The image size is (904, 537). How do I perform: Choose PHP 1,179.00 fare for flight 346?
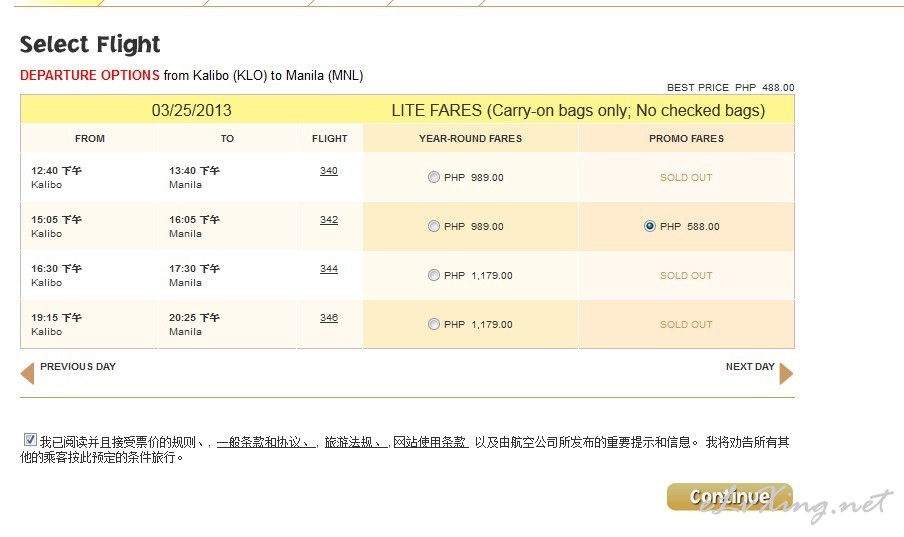(x=433, y=325)
